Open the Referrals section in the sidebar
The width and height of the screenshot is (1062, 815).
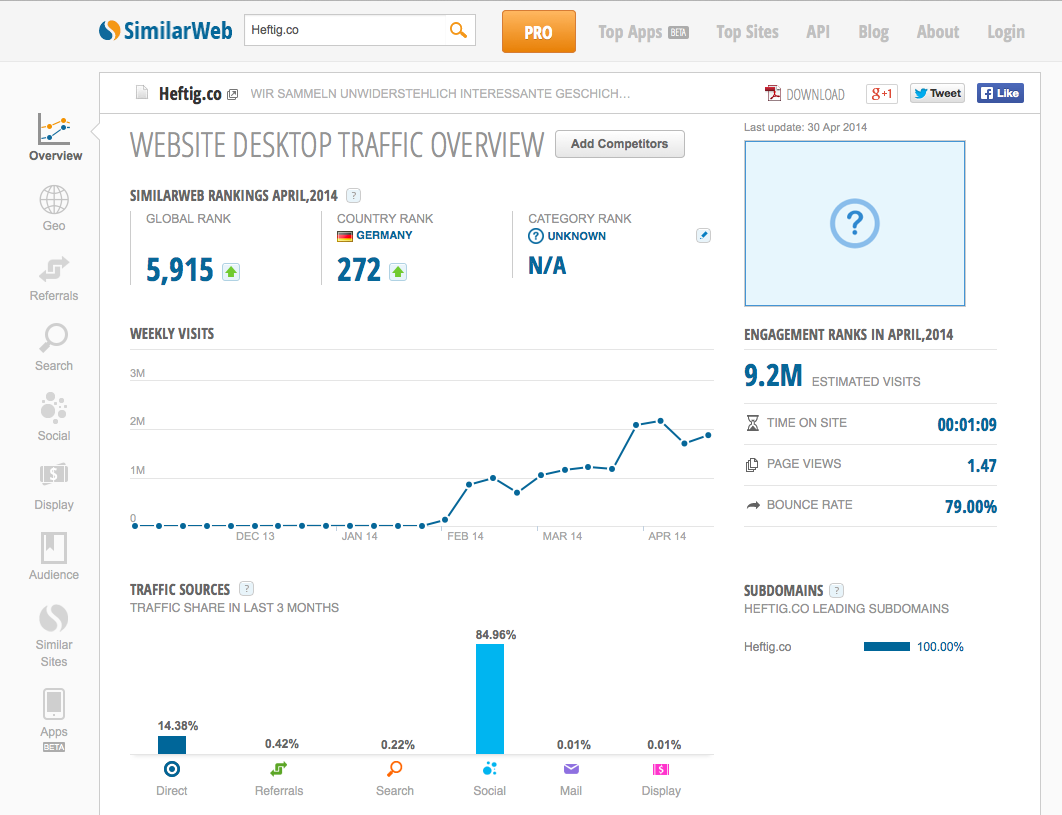[54, 278]
